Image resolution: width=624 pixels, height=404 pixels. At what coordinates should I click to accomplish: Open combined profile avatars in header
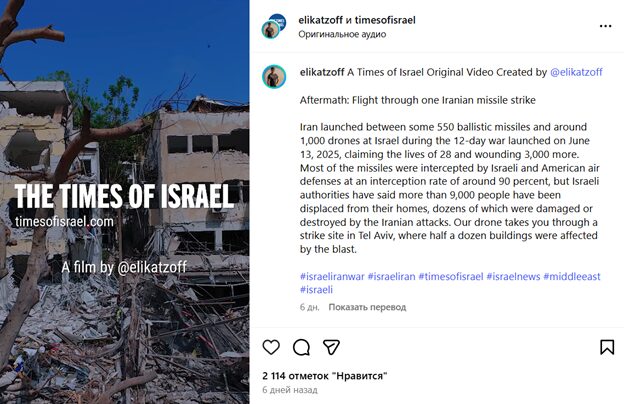click(x=274, y=26)
